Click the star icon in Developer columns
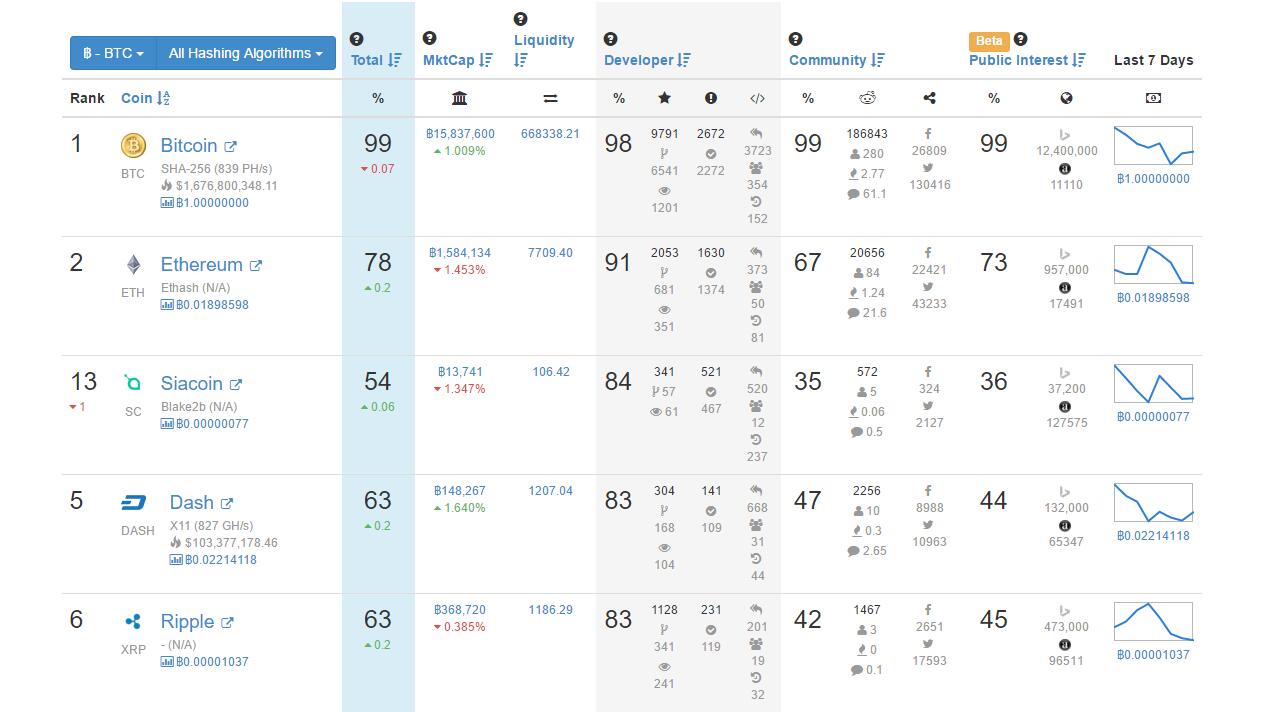Screen dimensions: 1273x712 coord(664,98)
